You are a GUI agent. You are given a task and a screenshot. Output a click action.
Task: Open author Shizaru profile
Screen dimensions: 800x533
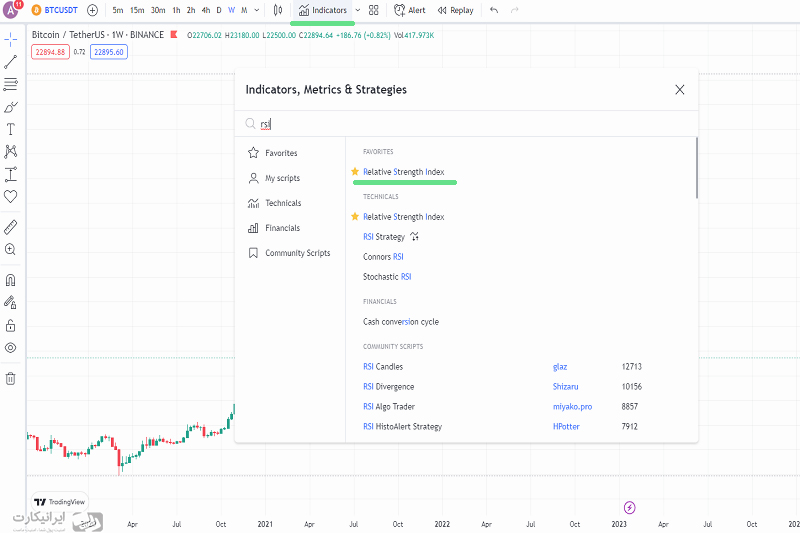coord(565,387)
